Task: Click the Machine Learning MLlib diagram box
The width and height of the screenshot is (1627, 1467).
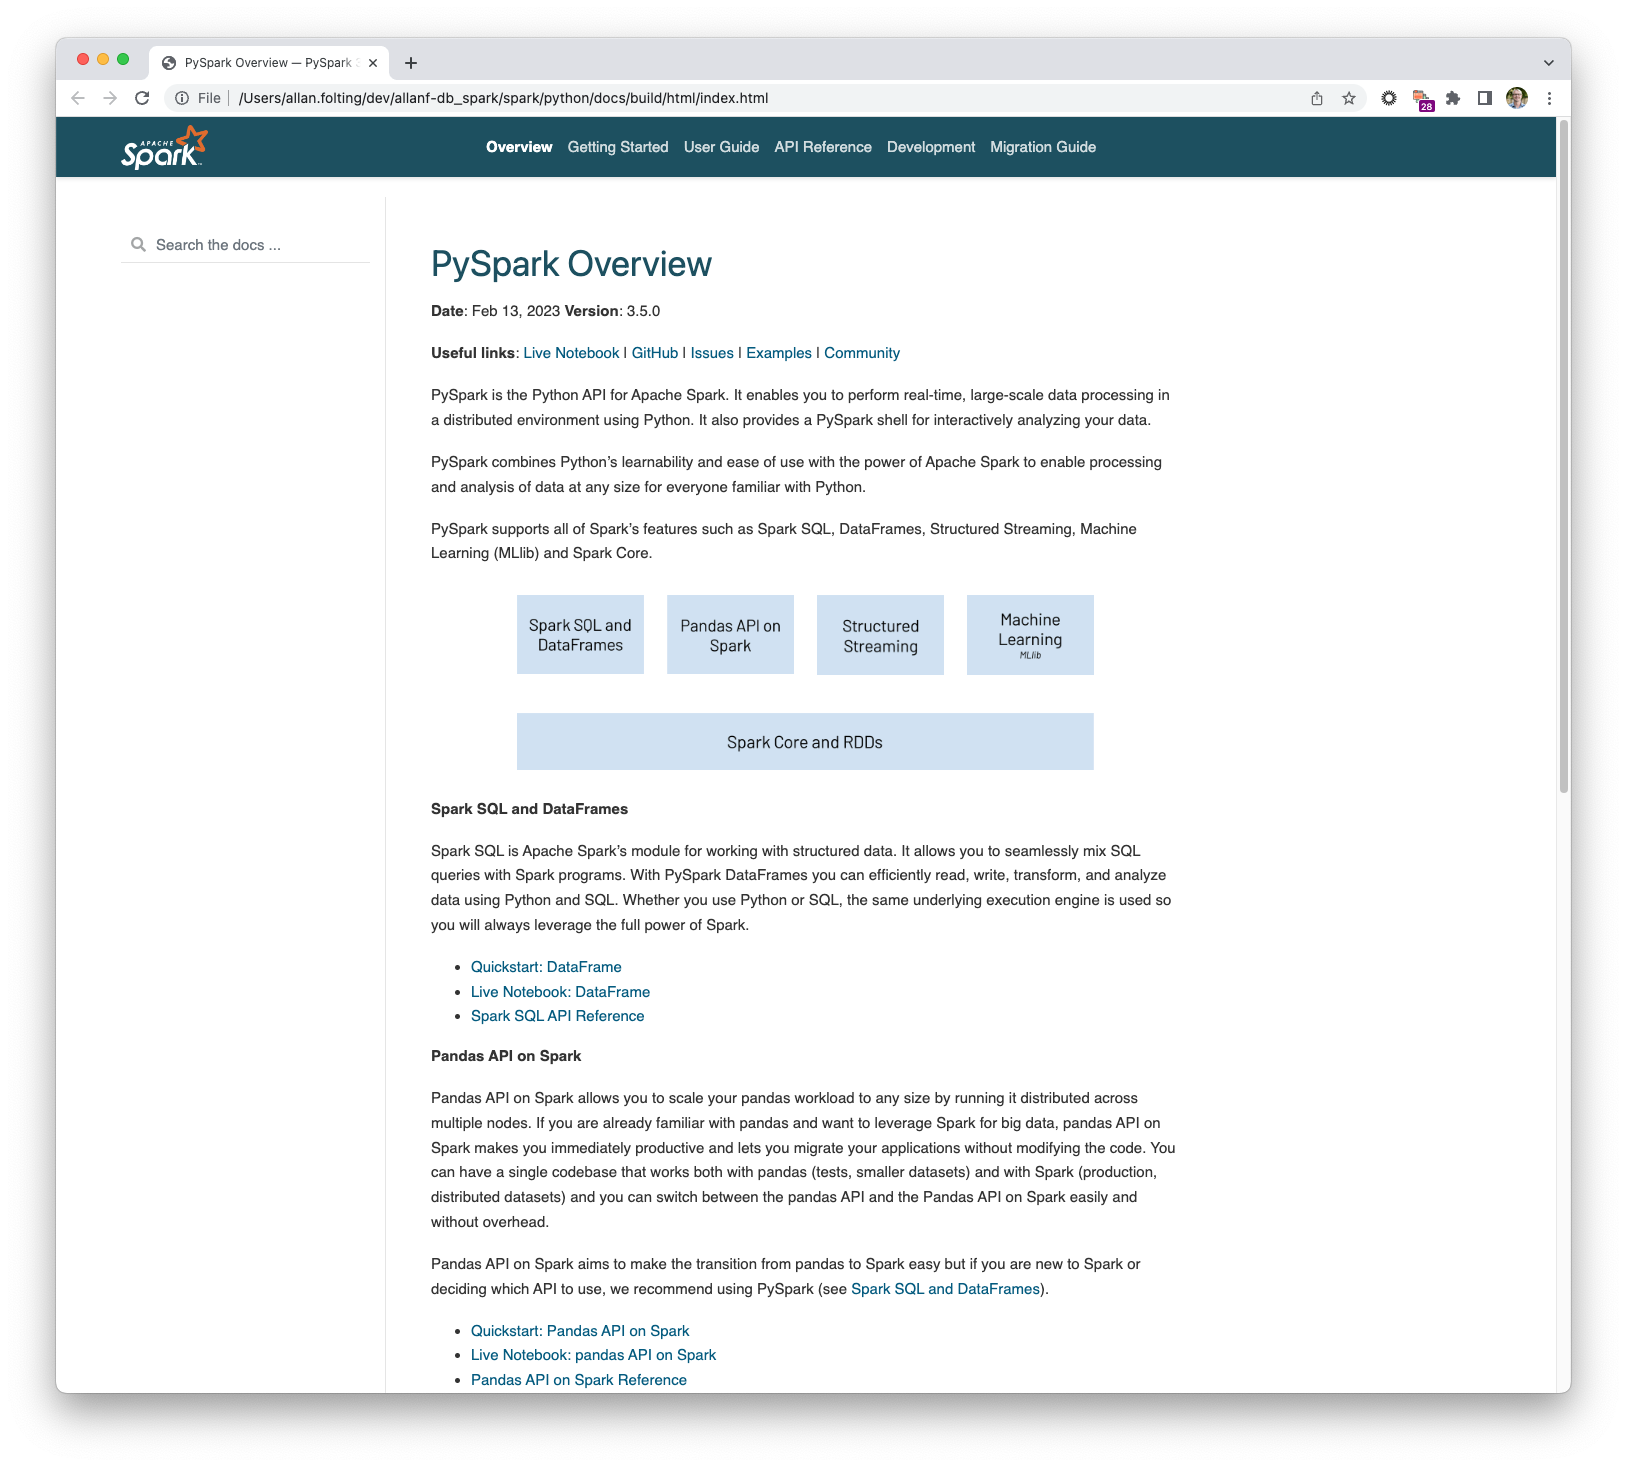Action: click(1030, 635)
